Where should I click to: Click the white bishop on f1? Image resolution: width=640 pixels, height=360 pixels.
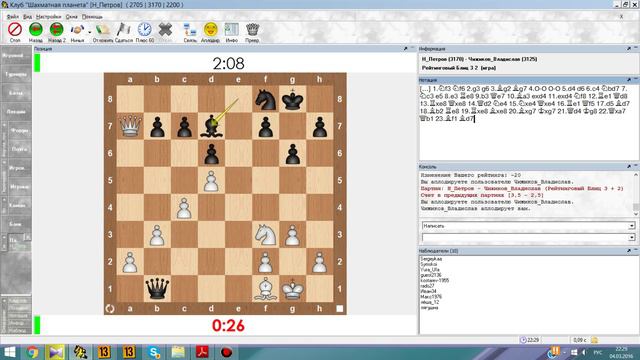[265, 288]
